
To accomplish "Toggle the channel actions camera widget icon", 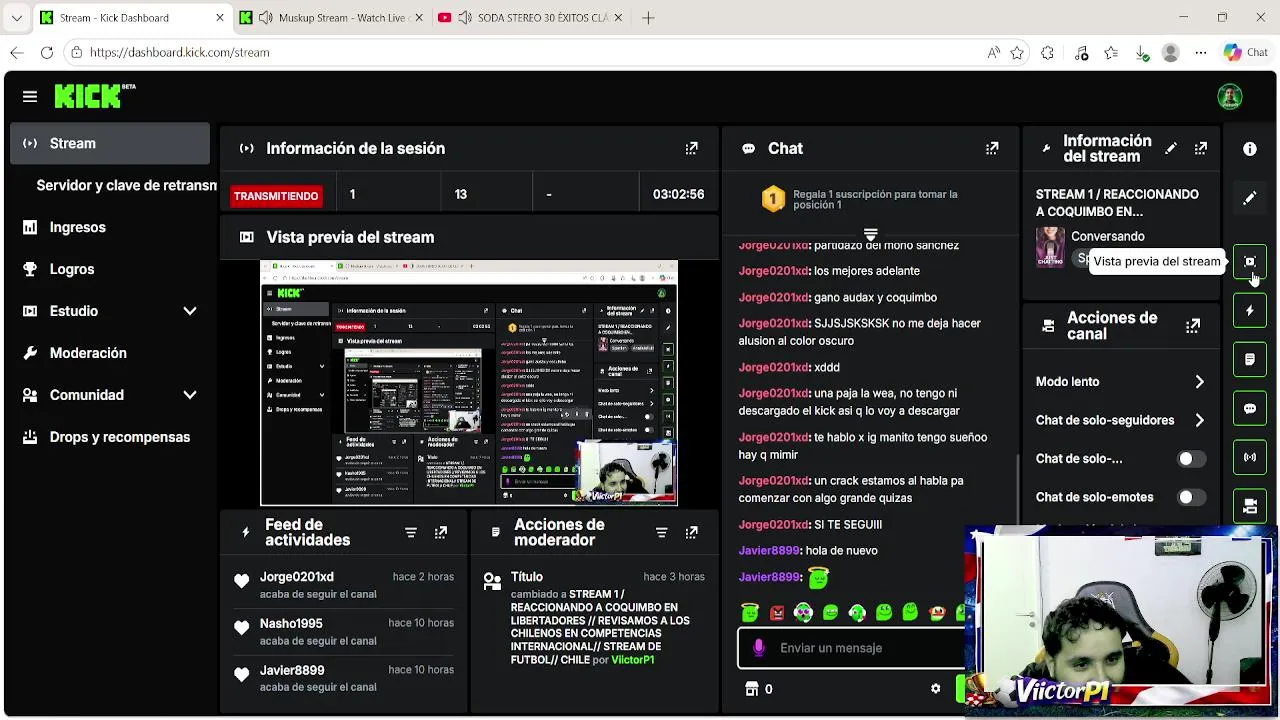I will point(1250,506).
